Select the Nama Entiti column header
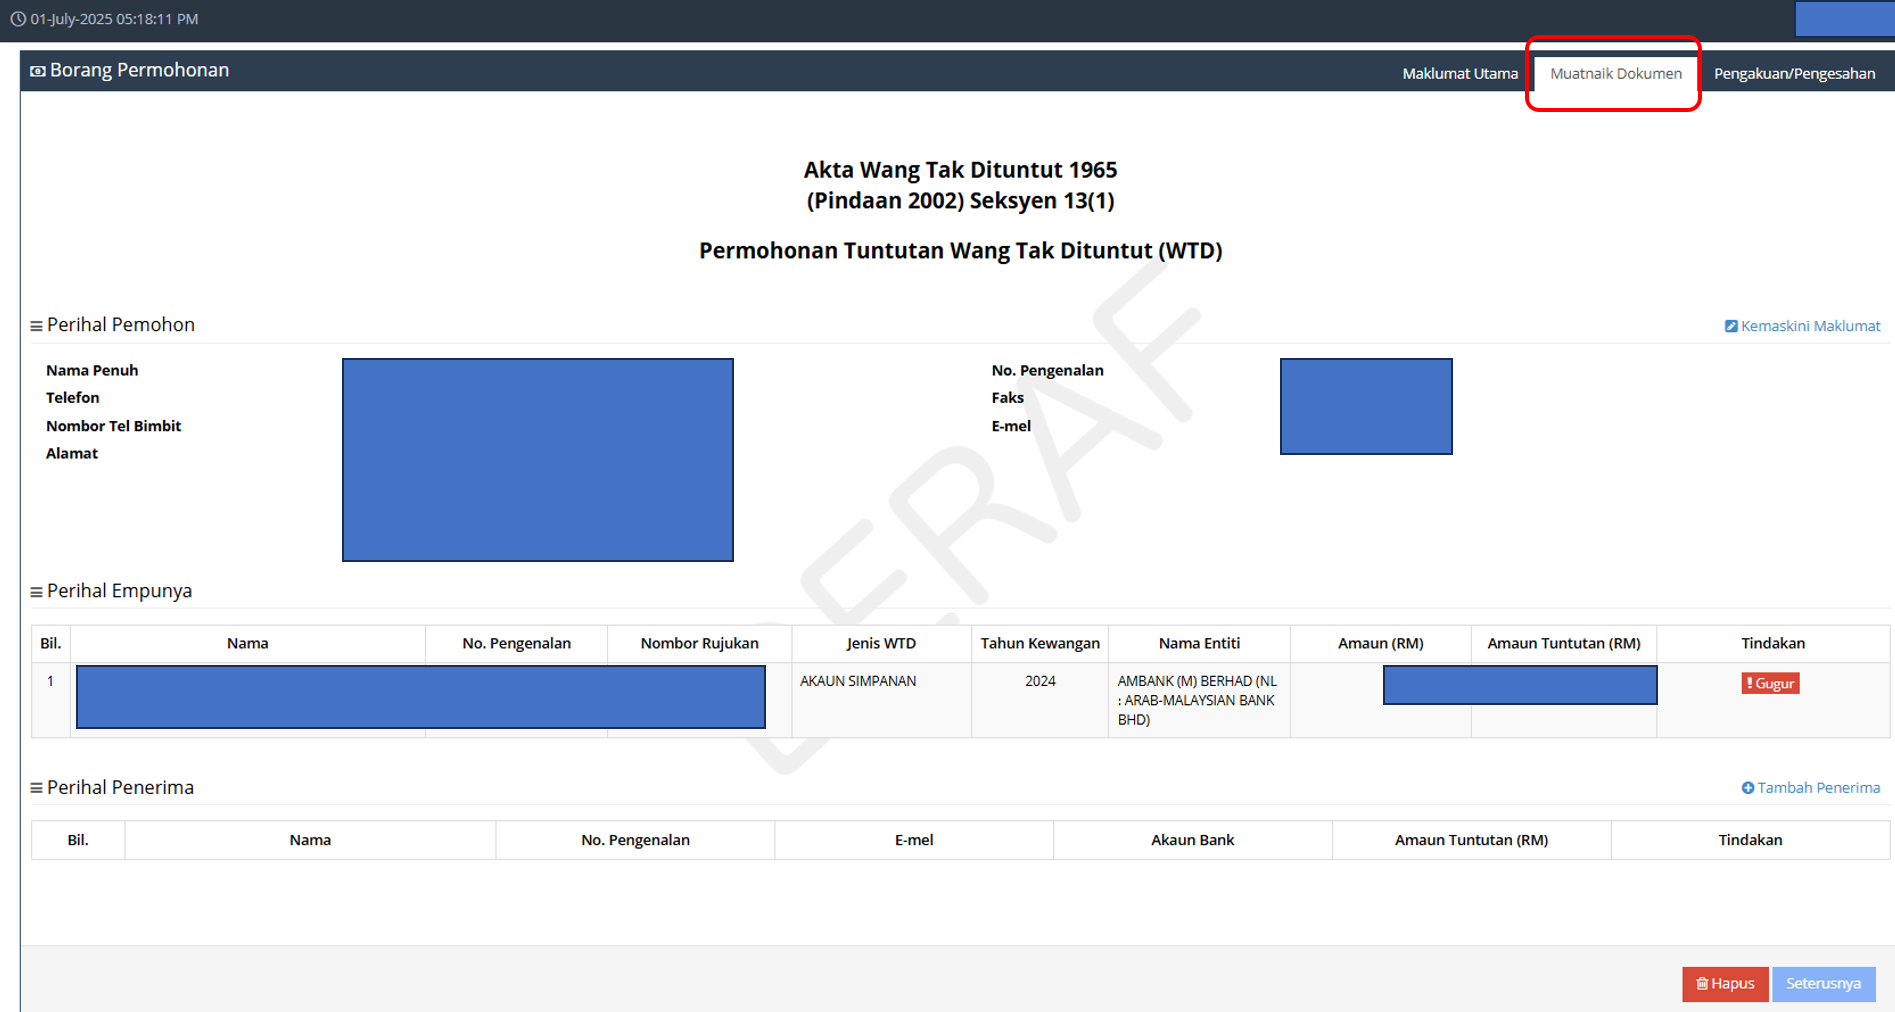The width and height of the screenshot is (1895, 1012). (x=1199, y=643)
